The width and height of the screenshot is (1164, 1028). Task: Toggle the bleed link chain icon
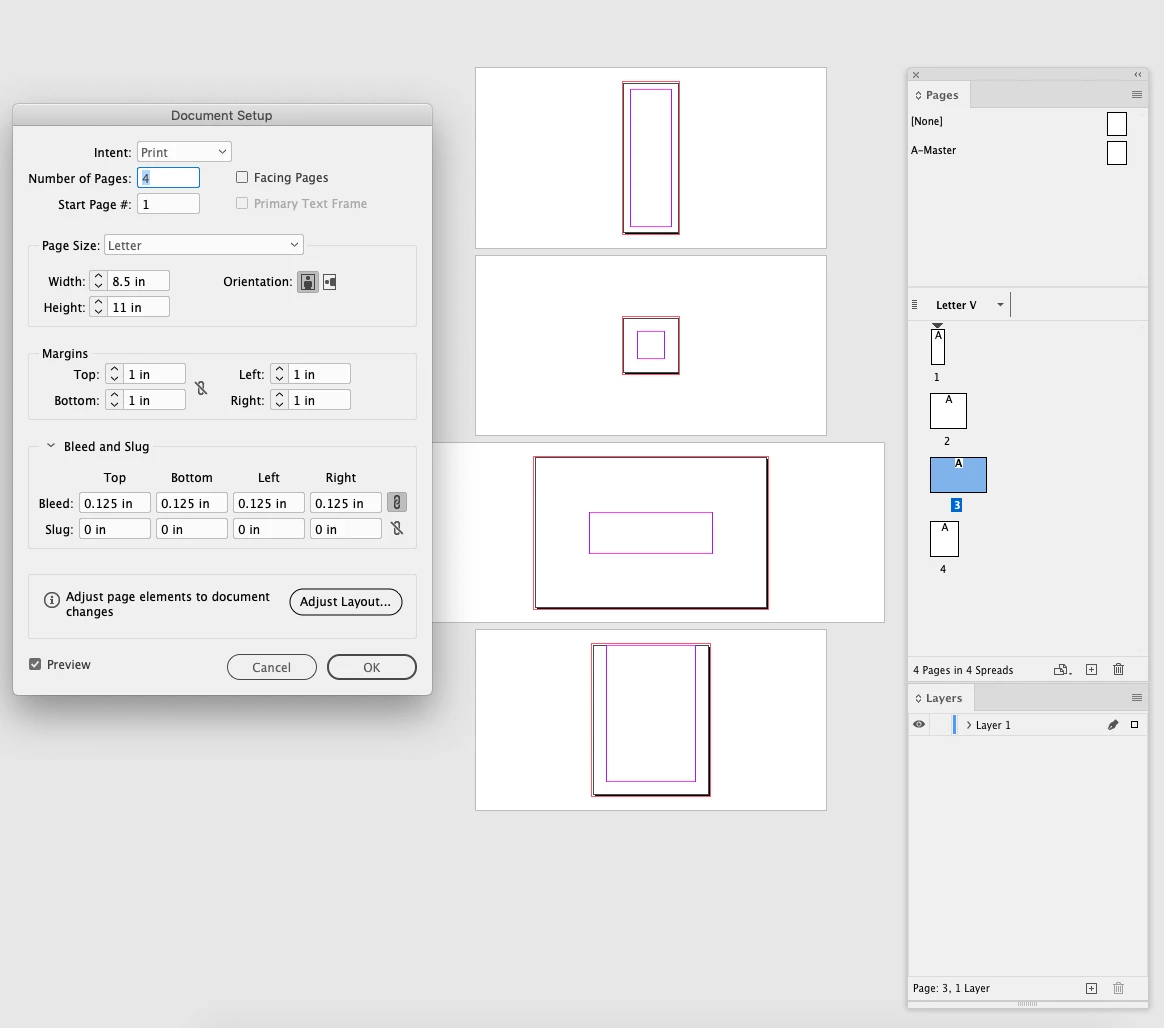click(396, 502)
